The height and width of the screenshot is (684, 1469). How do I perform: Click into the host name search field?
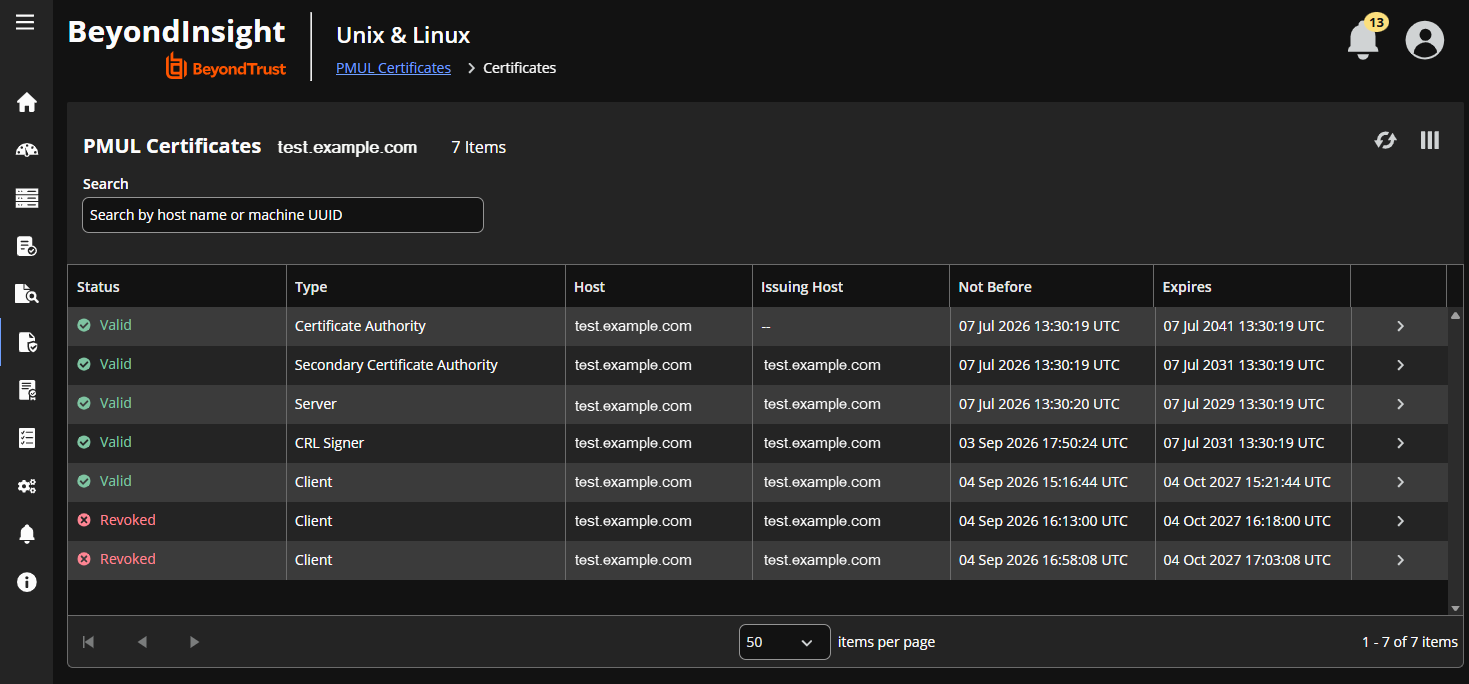(x=282, y=215)
